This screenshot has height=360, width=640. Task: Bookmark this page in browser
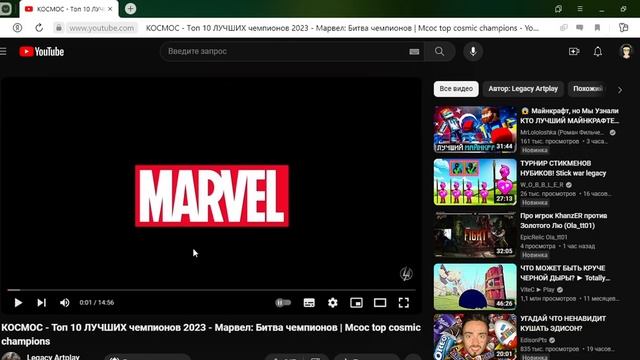coord(597,28)
